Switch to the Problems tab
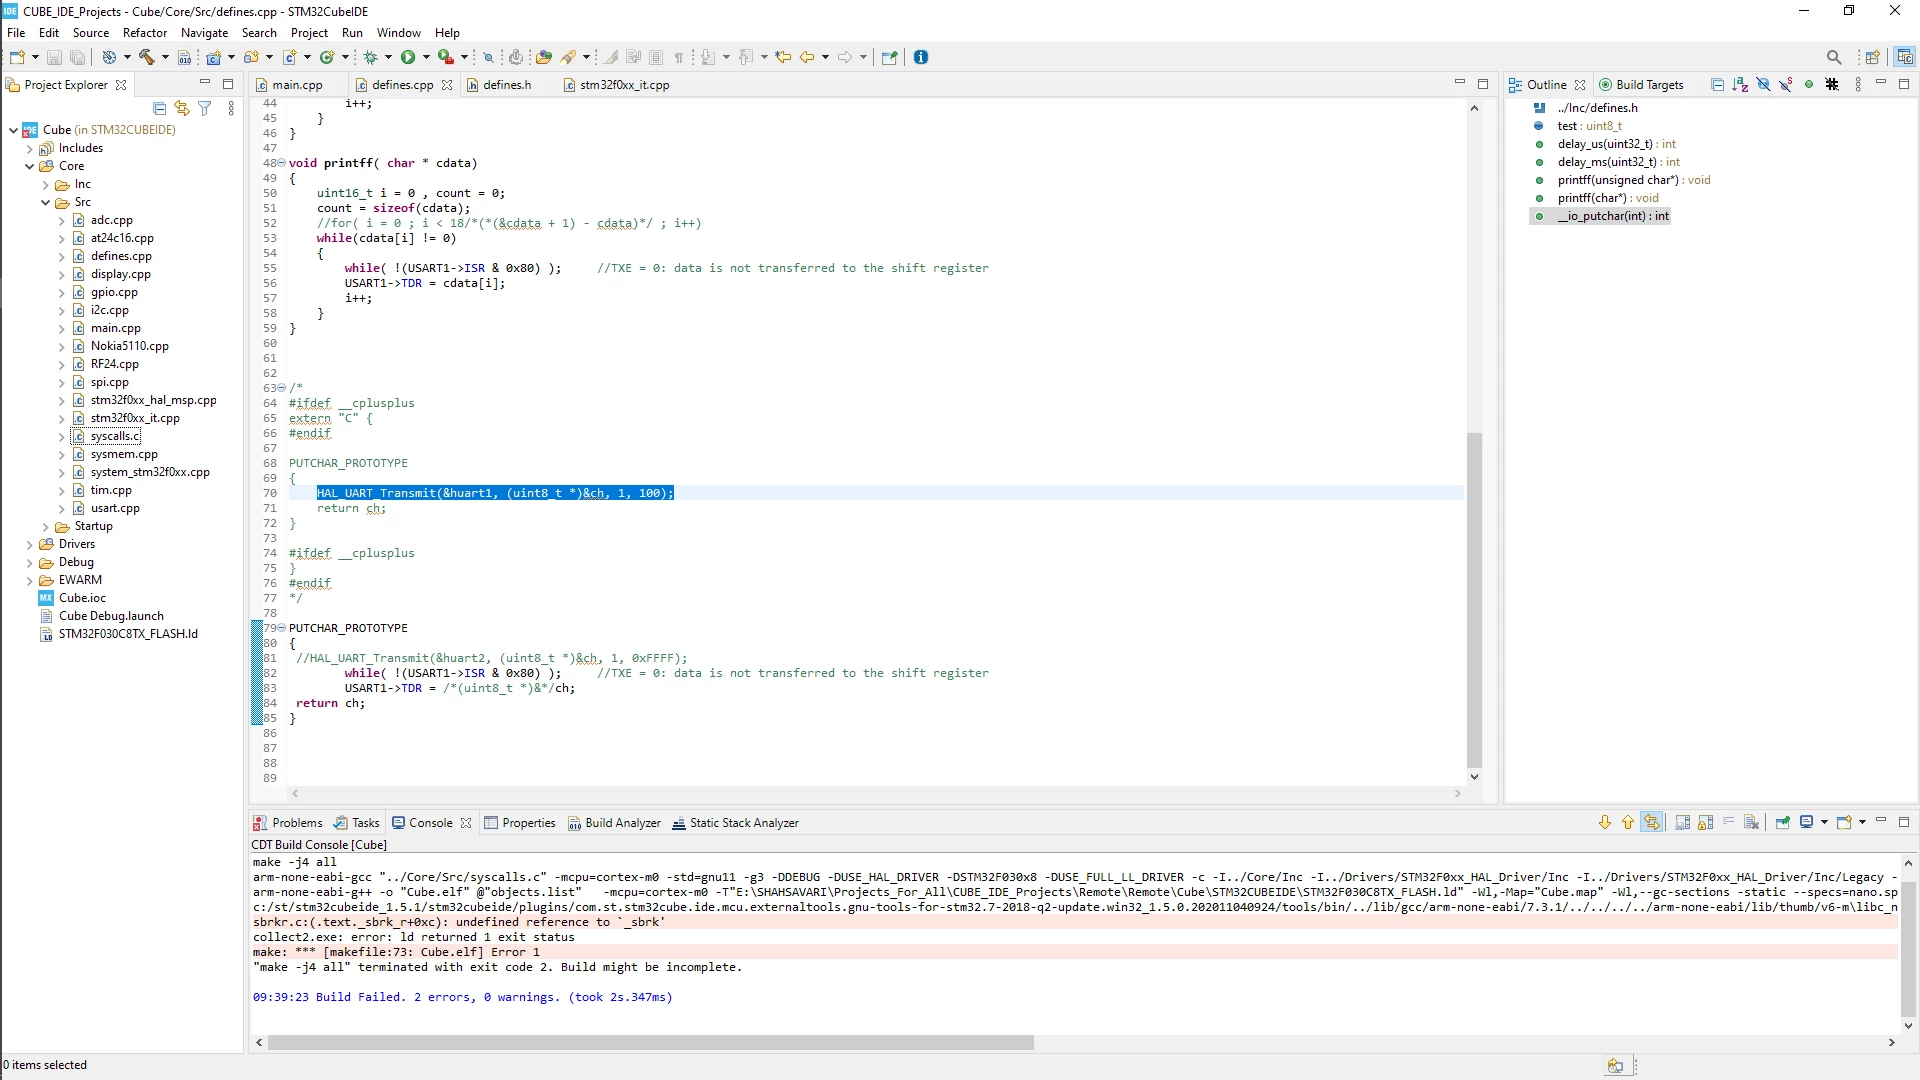 (x=288, y=823)
